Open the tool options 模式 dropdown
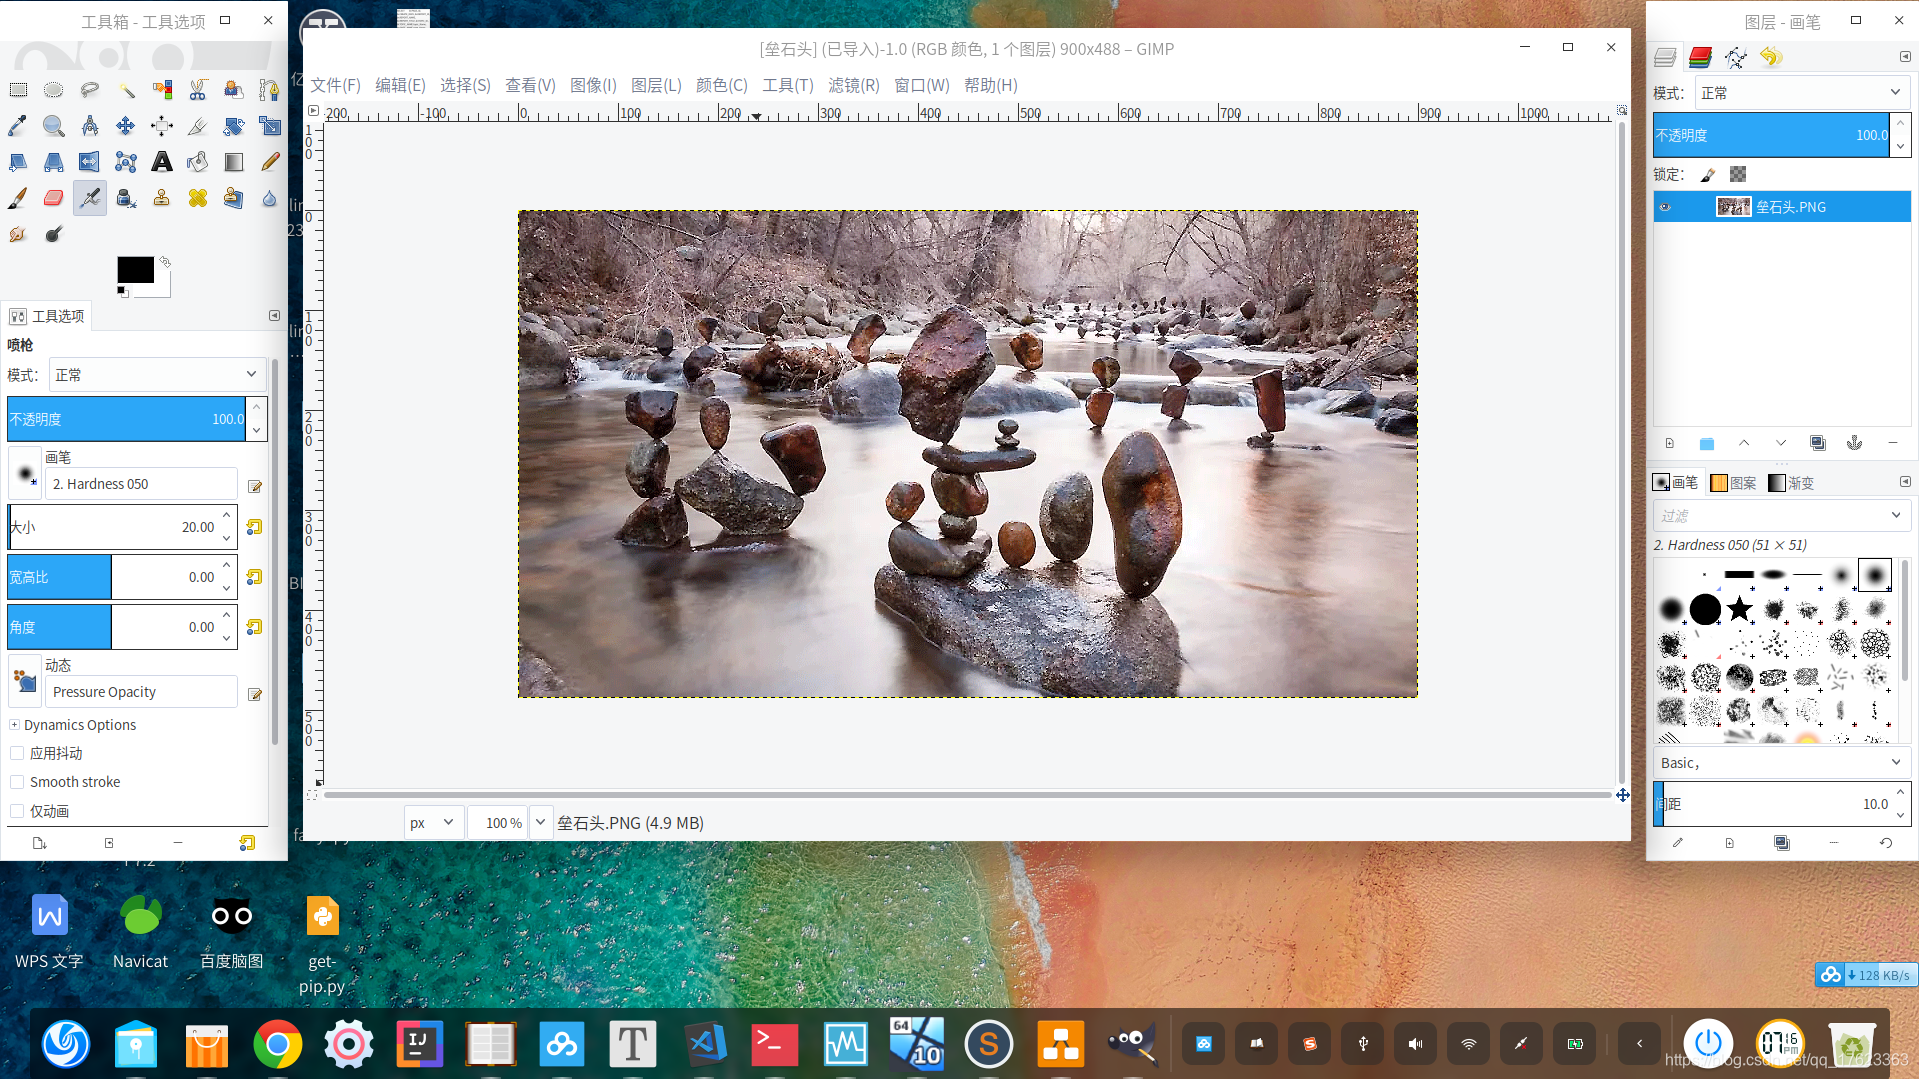This screenshot has width=1919, height=1079. click(x=157, y=375)
